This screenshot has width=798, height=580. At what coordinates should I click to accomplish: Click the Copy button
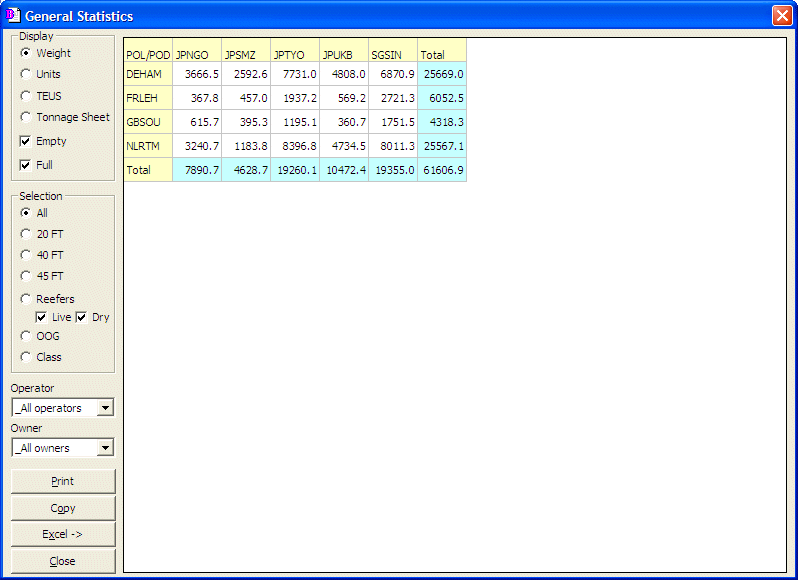pyautogui.click(x=63, y=508)
